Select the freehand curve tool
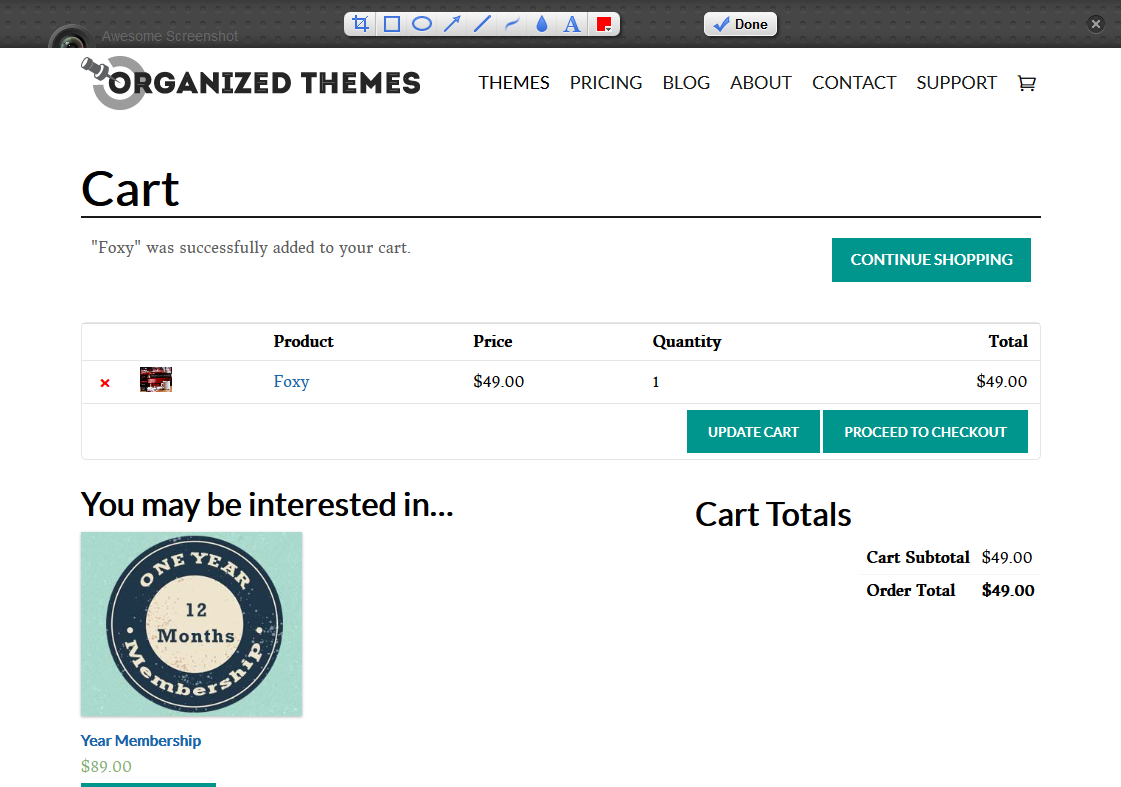Viewport: 1121px width, 787px height. point(512,24)
